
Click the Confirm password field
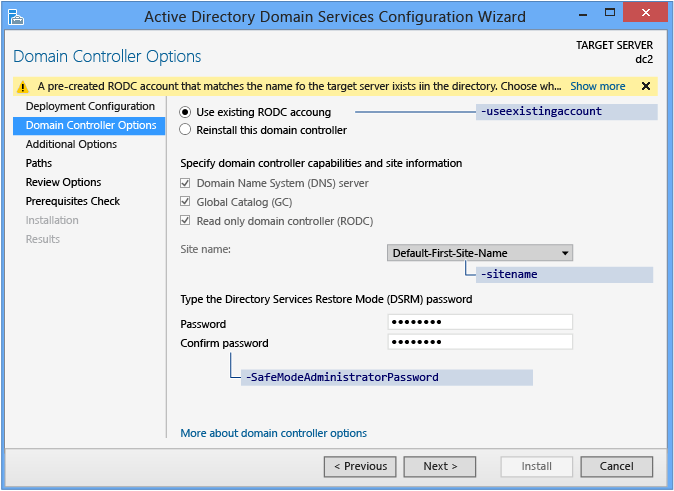click(x=480, y=342)
